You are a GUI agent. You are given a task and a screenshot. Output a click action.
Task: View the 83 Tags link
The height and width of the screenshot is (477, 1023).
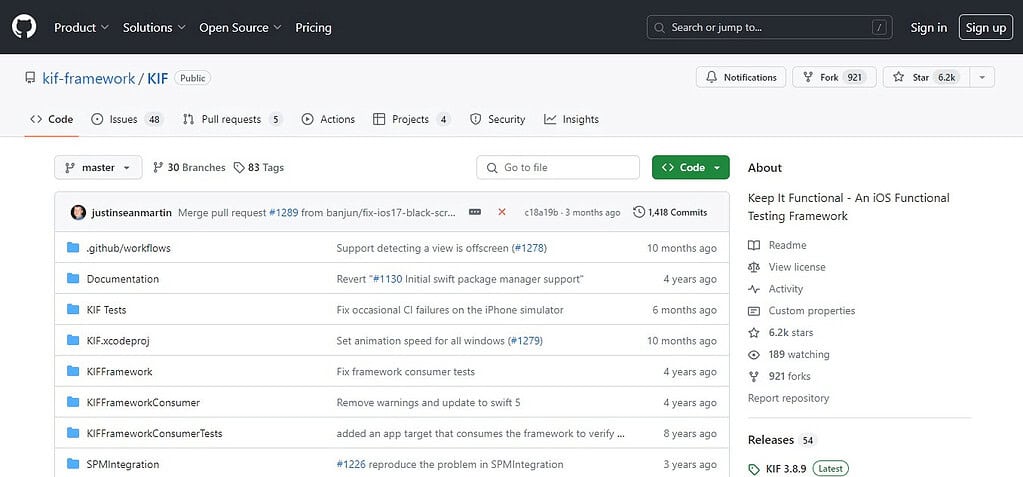click(259, 168)
